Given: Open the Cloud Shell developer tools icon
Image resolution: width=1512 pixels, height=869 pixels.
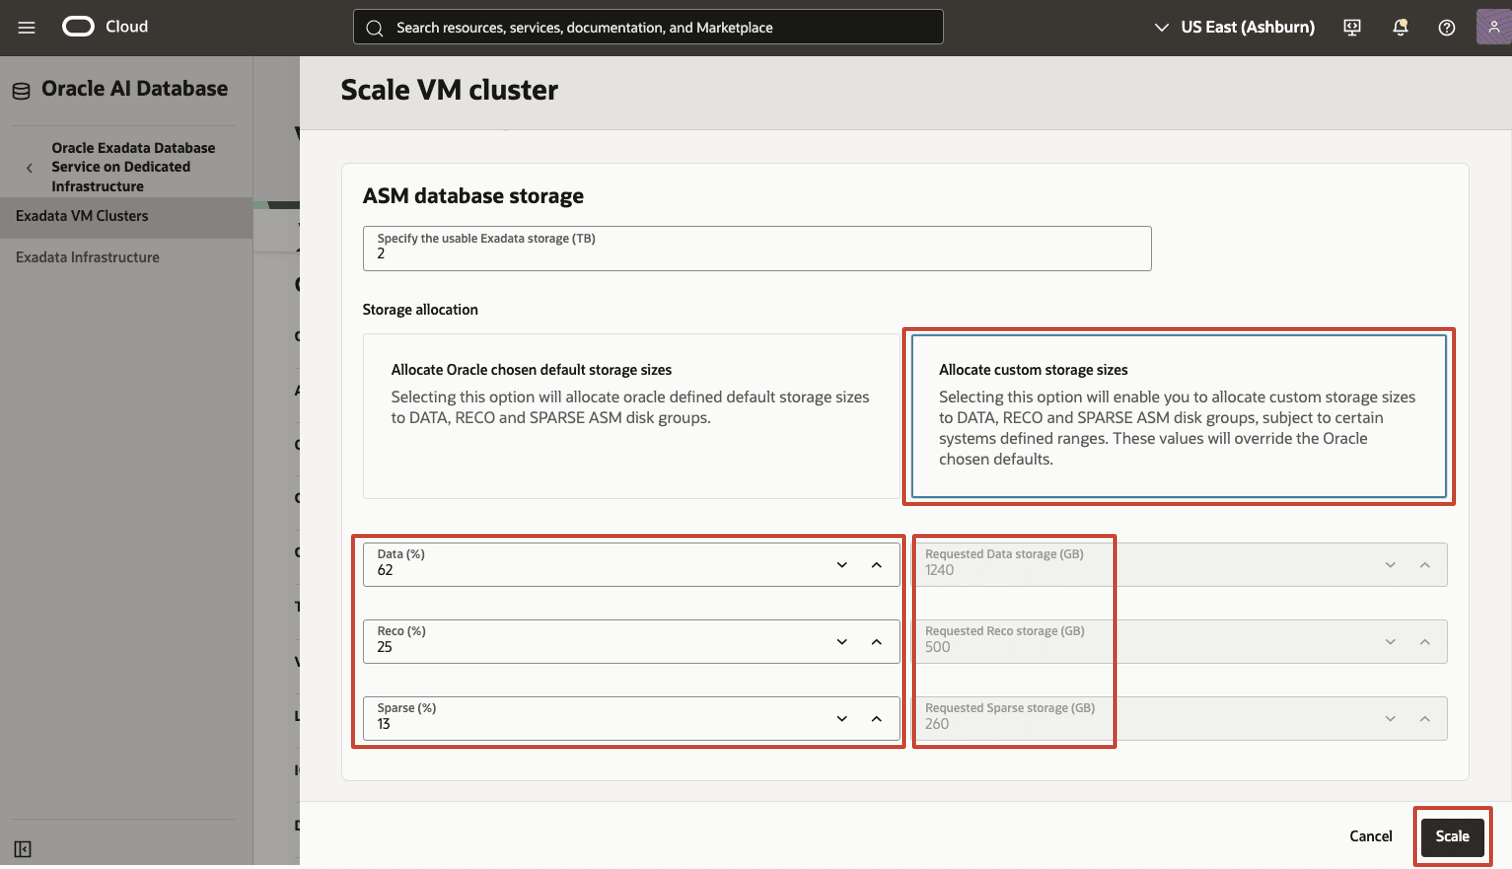Looking at the screenshot, I should point(1352,27).
